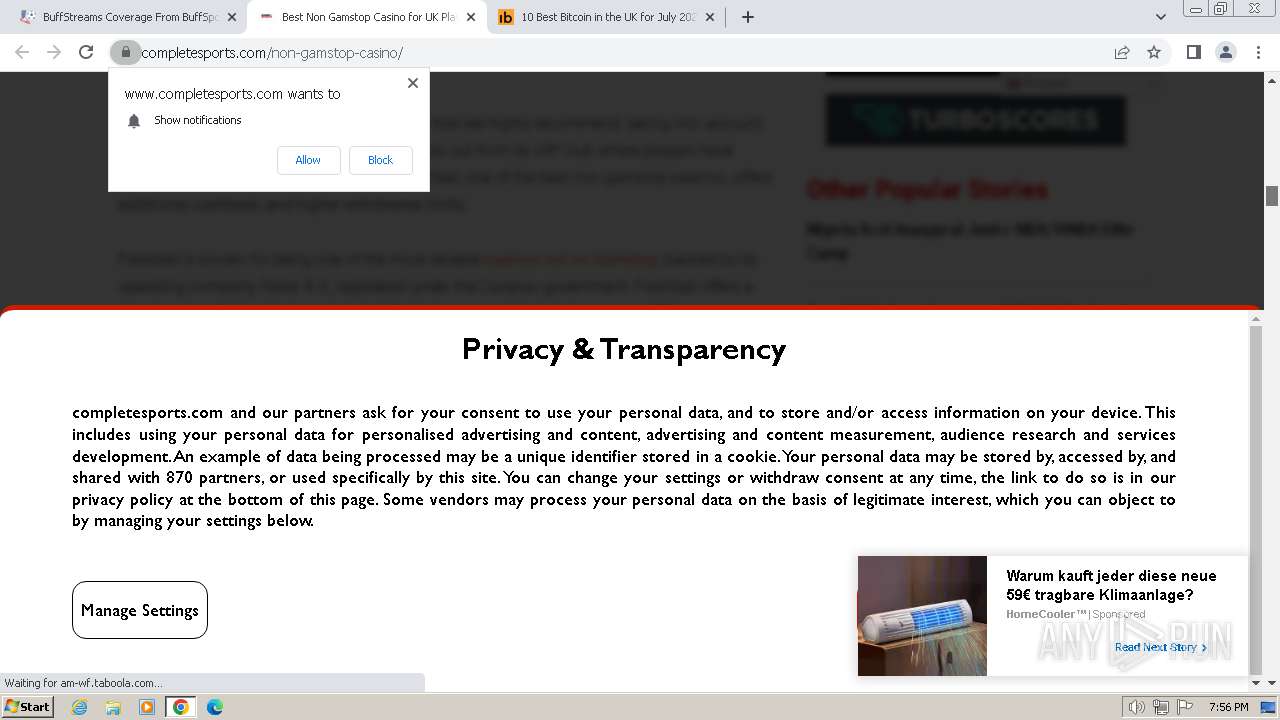Block notifications from completesports.com

point(380,160)
